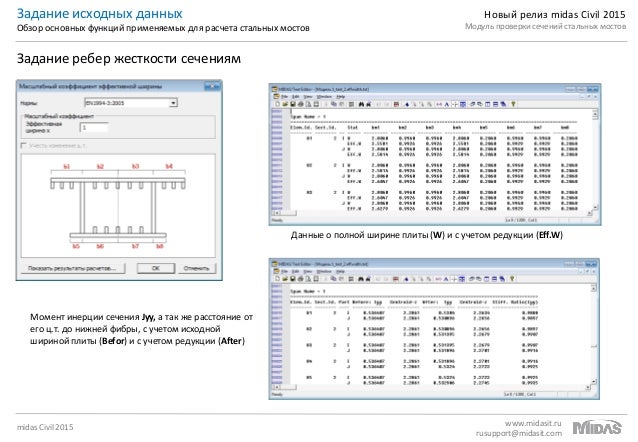Screen dimensions: 638x442
Task: Open File menu in the Iyy text editor
Action: coord(284,271)
